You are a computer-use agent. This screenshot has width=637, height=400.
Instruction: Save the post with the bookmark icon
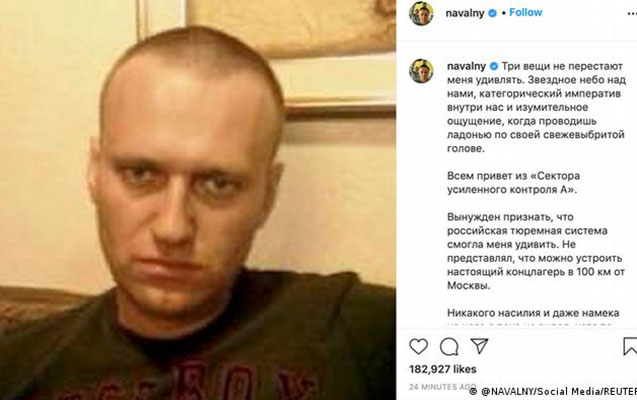(x=630, y=346)
